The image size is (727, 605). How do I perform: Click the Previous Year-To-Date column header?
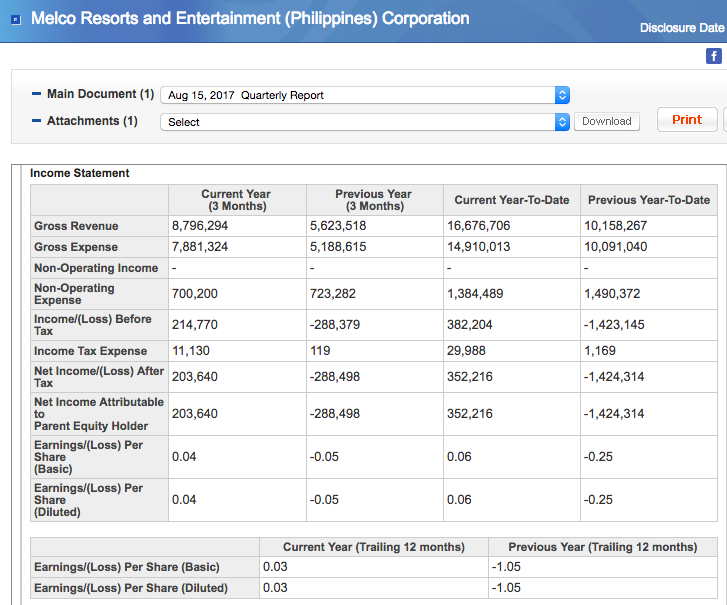pyautogui.click(x=649, y=200)
